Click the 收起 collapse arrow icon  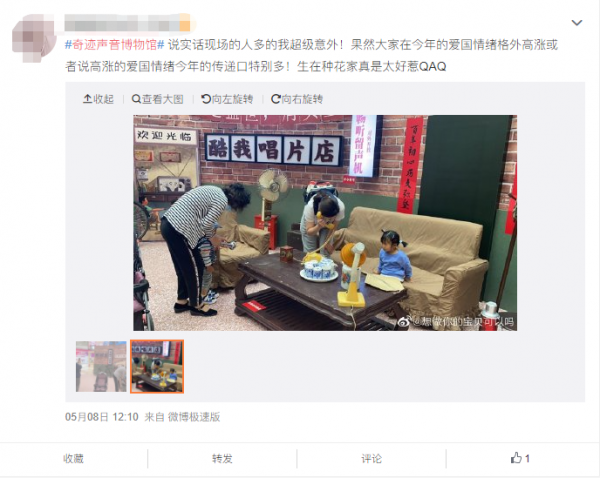tap(87, 99)
